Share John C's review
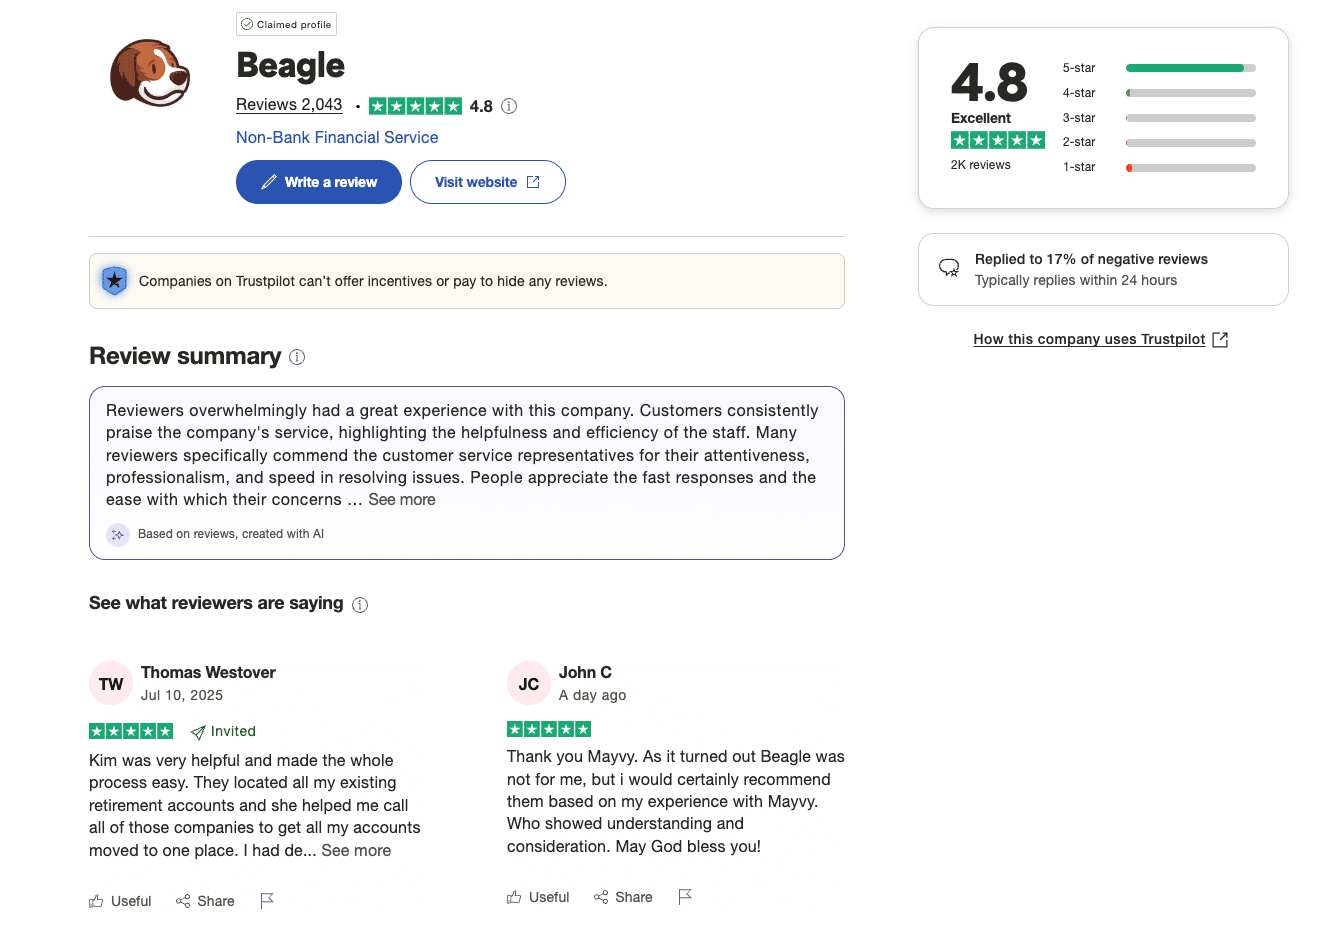 (x=623, y=897)
